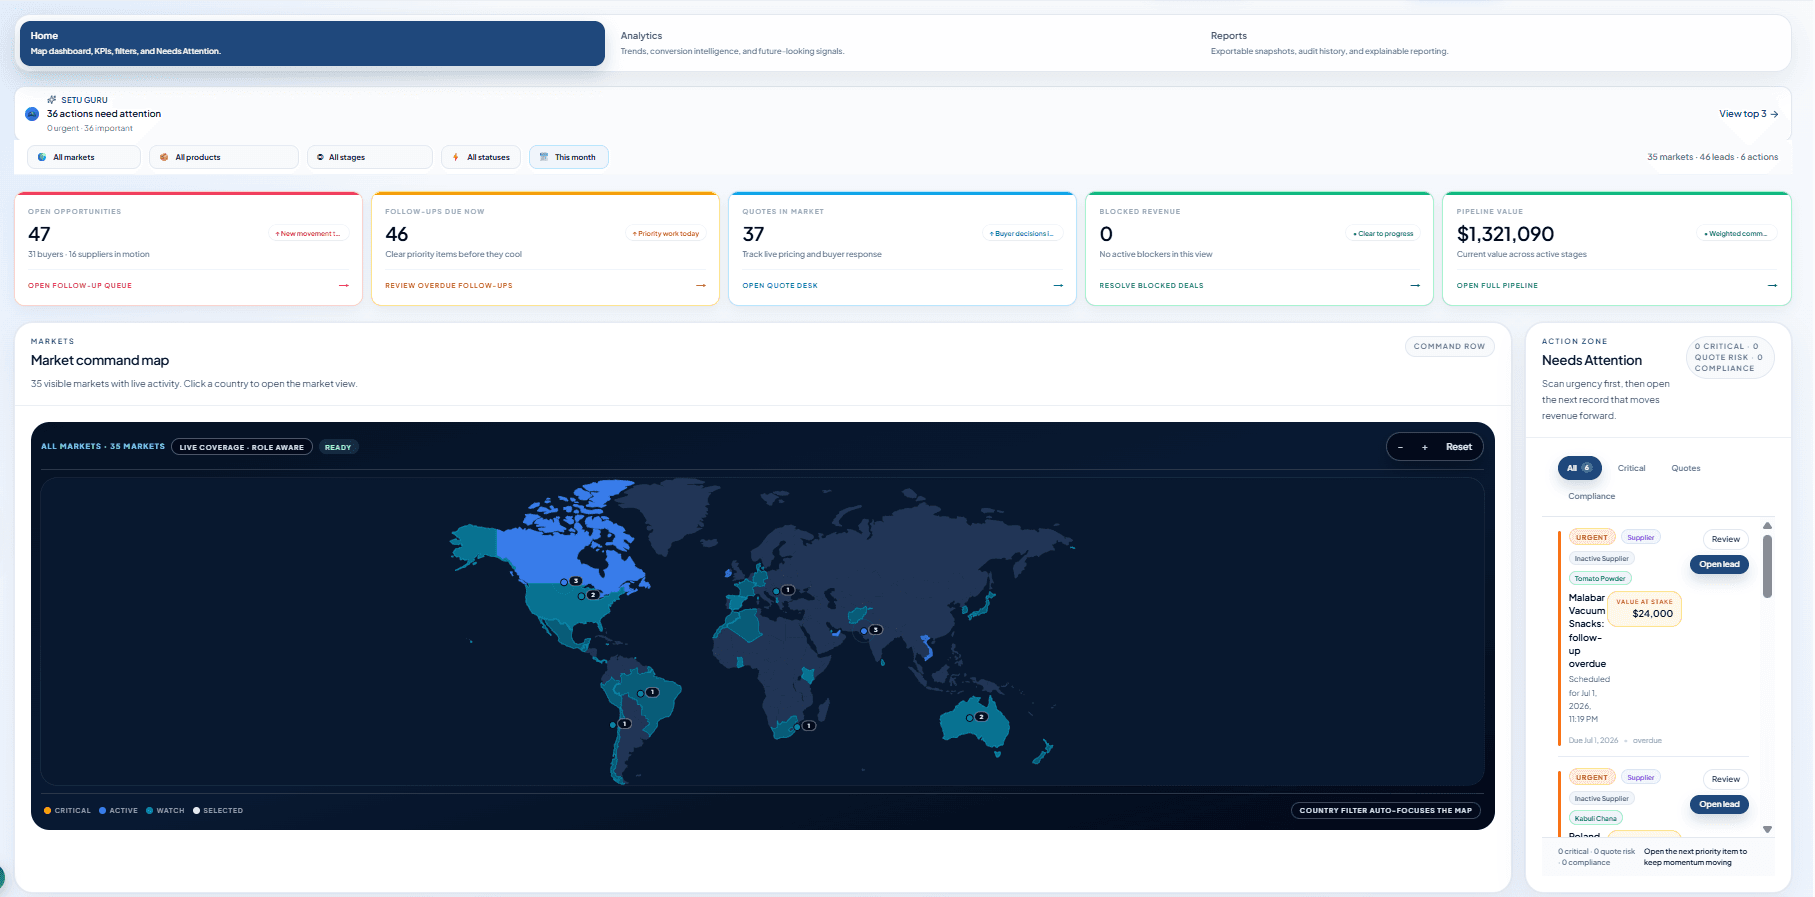Click Open lead for Malabar Vacuum Snacks
Screen dimensions: 1815x897
[1720, 564]
